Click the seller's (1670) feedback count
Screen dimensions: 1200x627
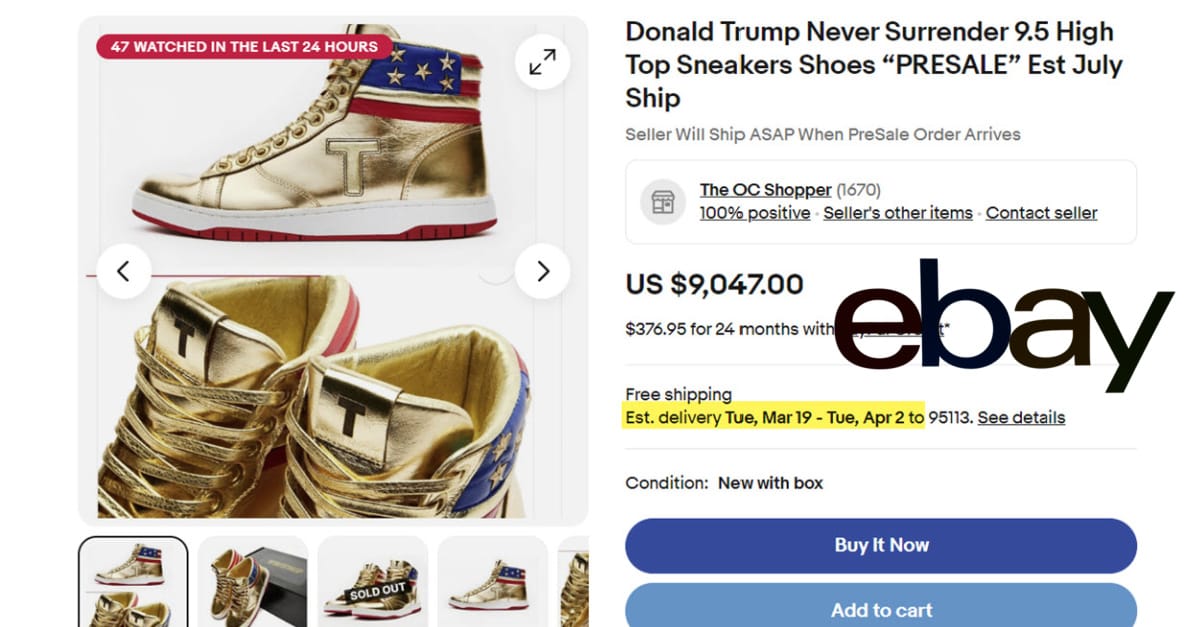(x=858, y=189)
